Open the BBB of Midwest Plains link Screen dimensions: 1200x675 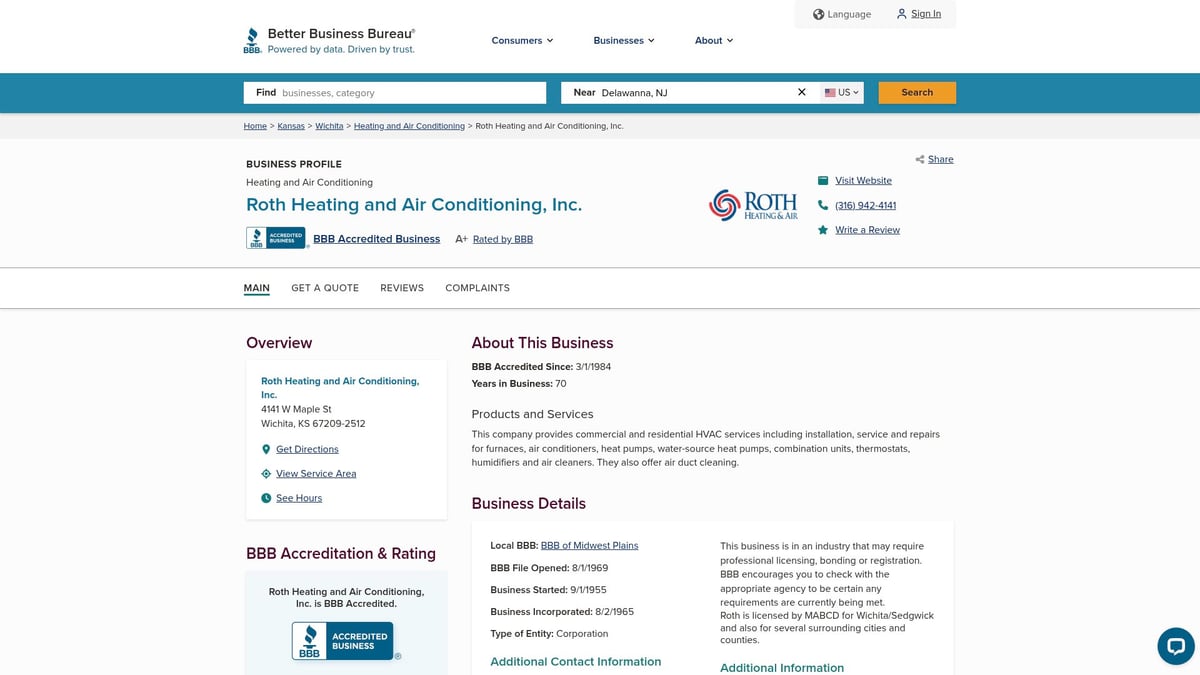(x=589, y=546)
